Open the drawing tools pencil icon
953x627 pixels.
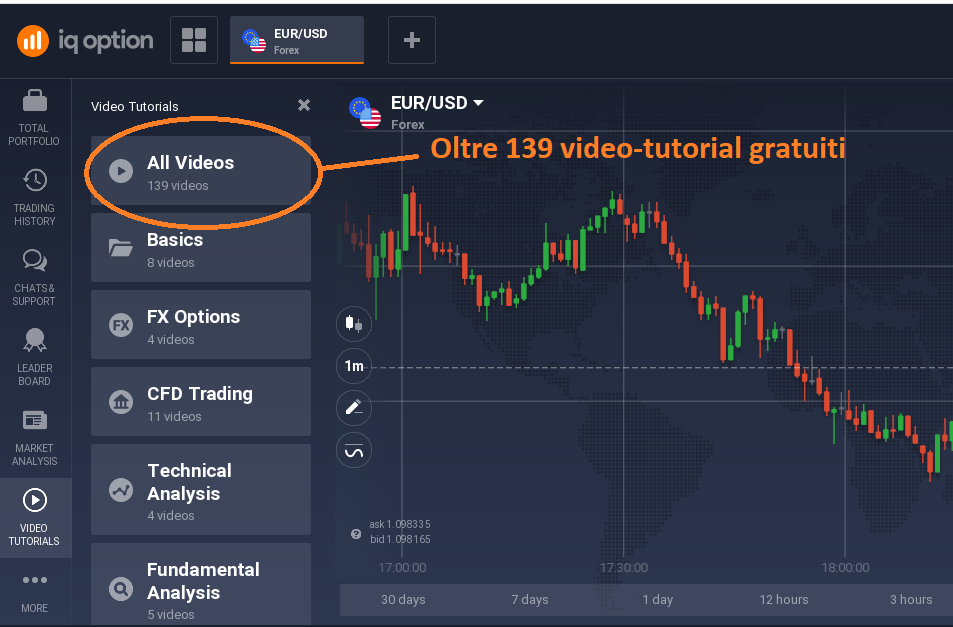point(354,408)
